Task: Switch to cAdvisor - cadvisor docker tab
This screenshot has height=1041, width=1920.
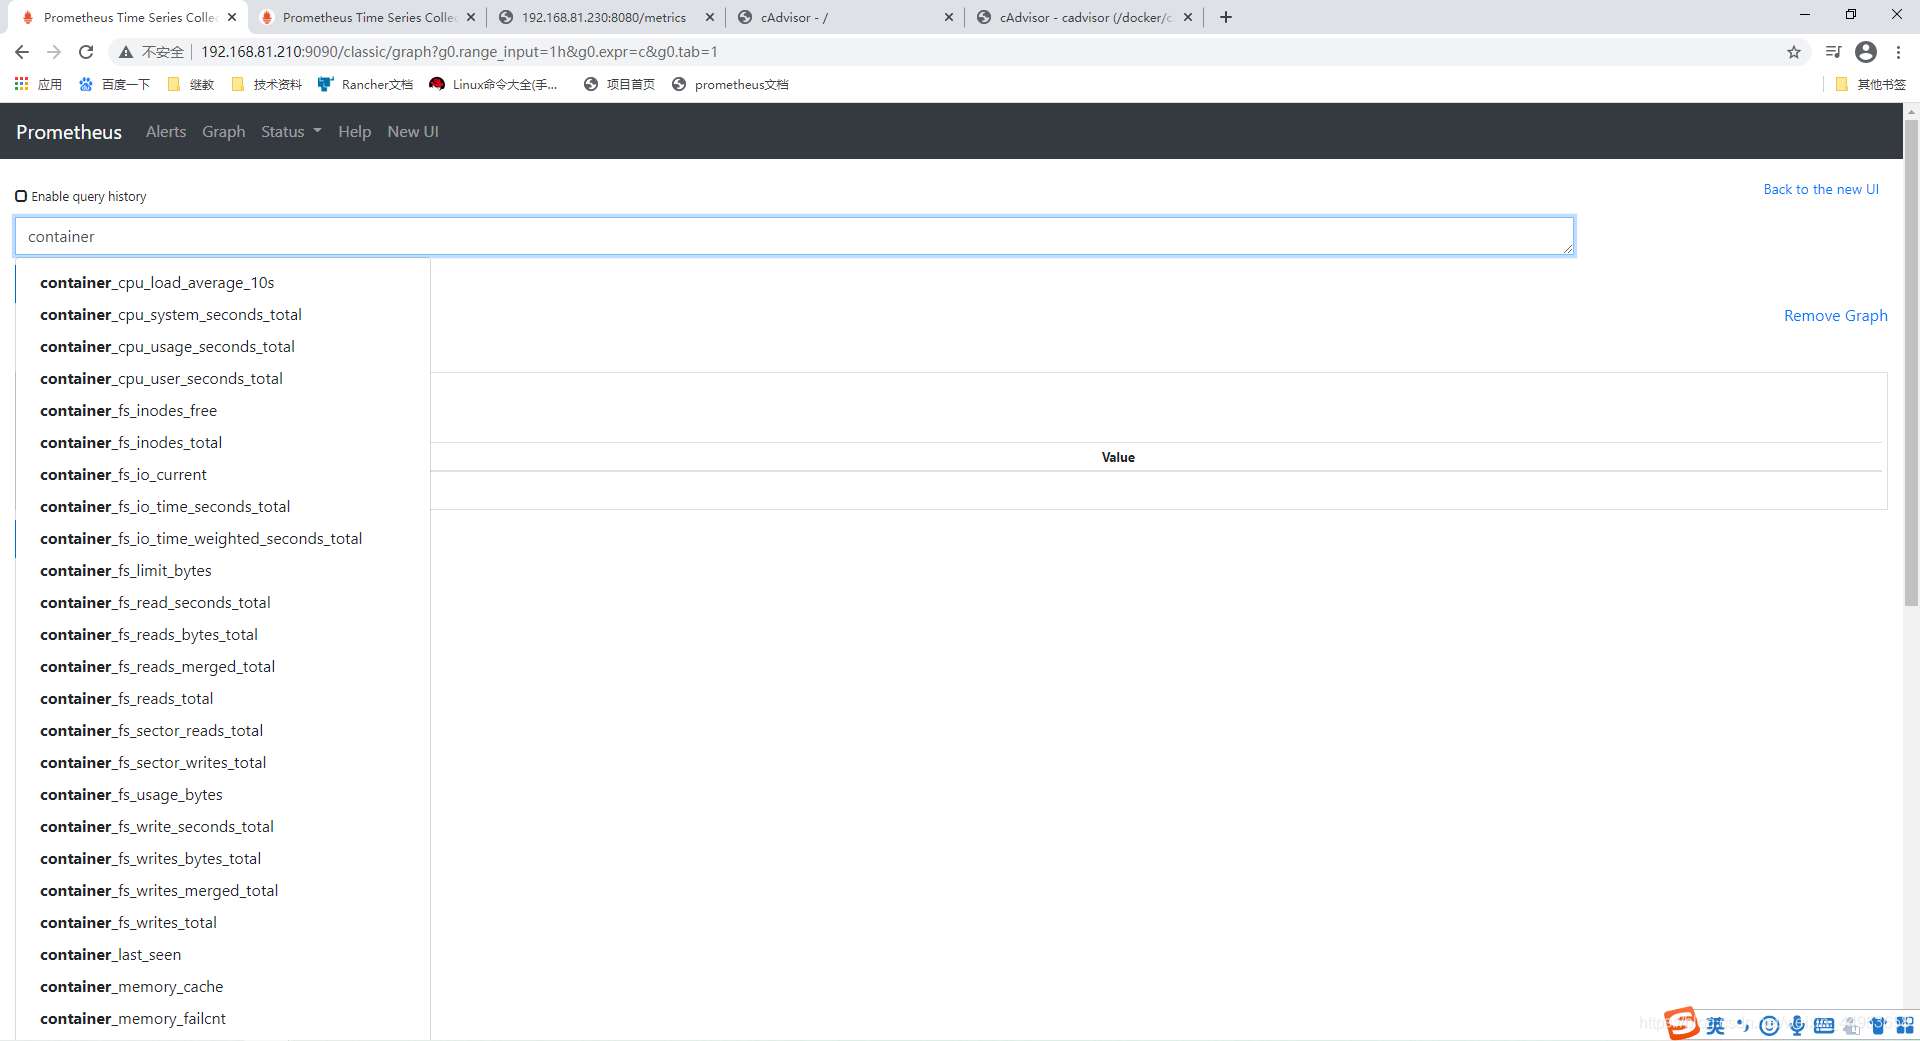Action: point(1085,17)
